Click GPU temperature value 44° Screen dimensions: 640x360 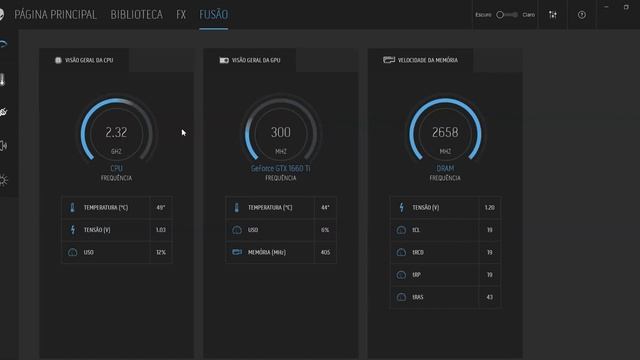(325, 207)
